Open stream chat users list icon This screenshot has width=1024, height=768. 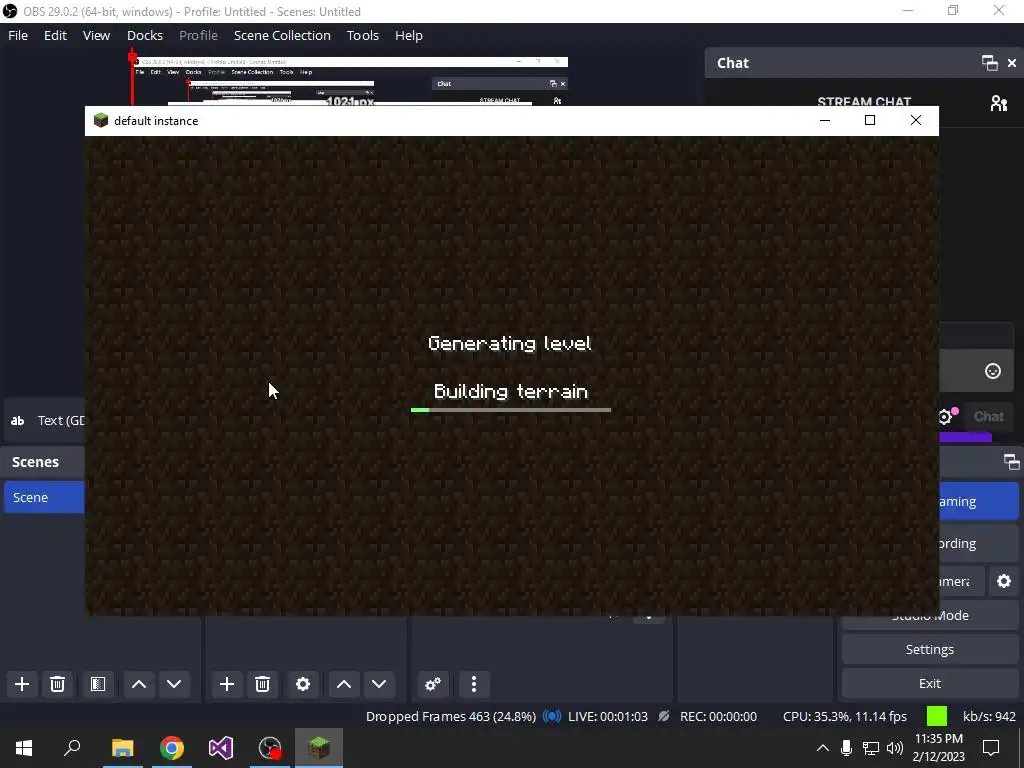click(x=999, y=103)
